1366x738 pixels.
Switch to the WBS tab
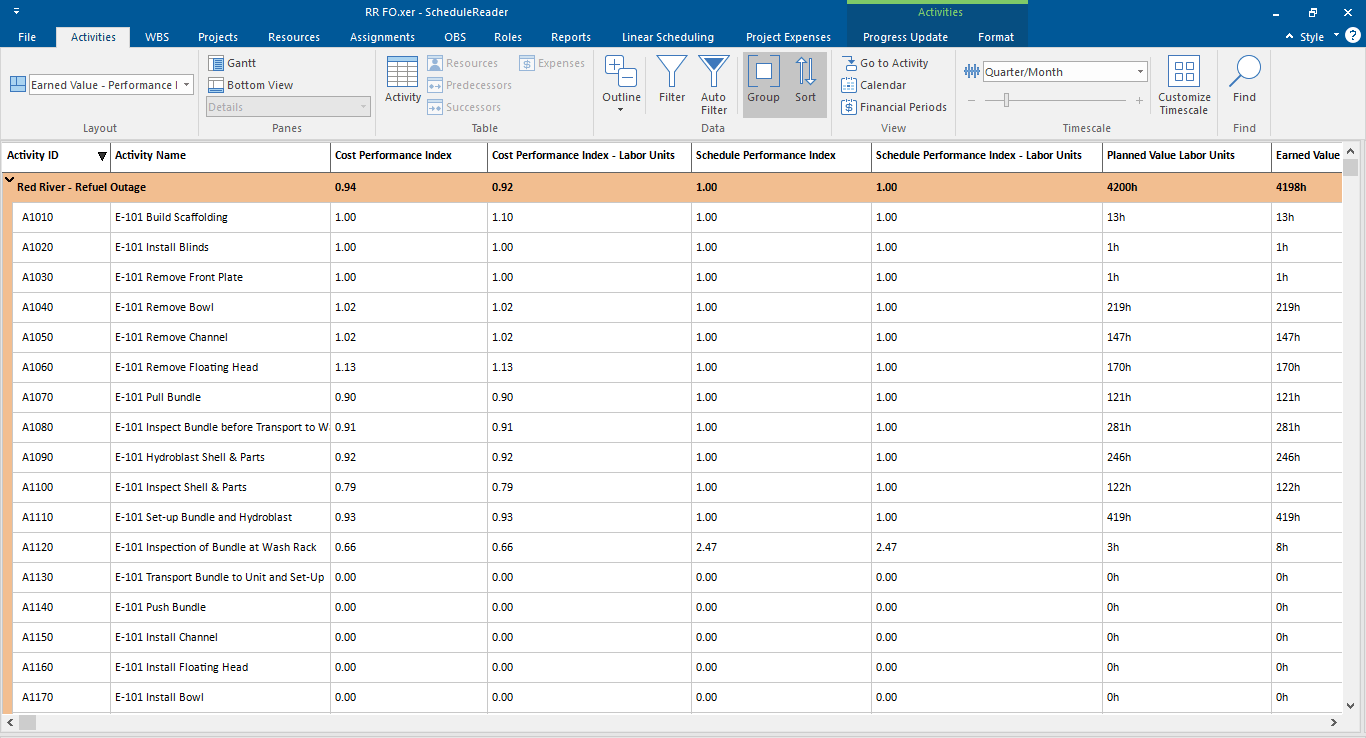[157, 37]
